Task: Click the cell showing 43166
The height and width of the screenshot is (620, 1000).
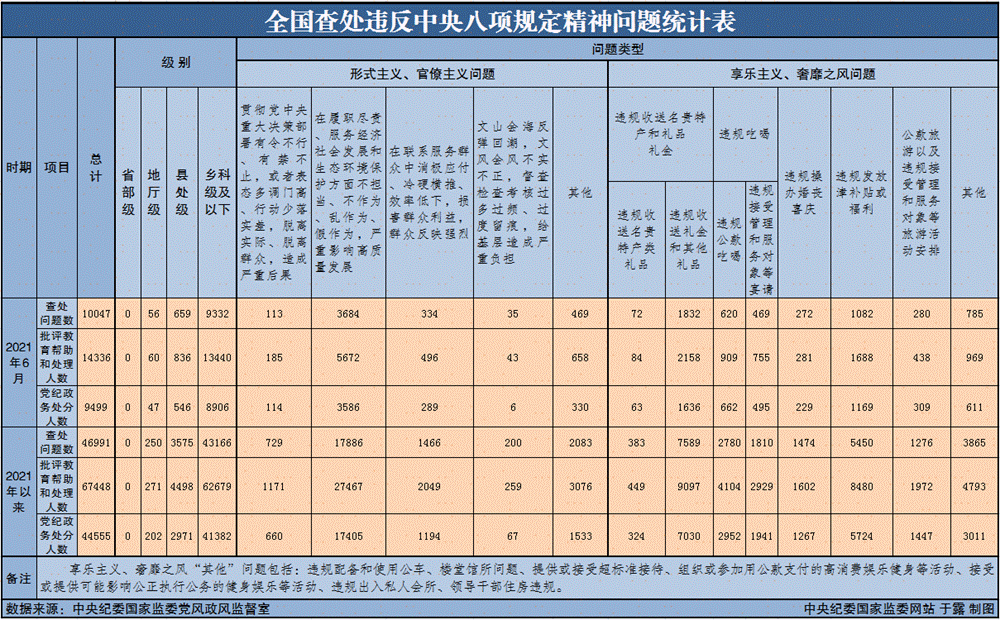Action: pyautogui.click(x=217, y=443)
